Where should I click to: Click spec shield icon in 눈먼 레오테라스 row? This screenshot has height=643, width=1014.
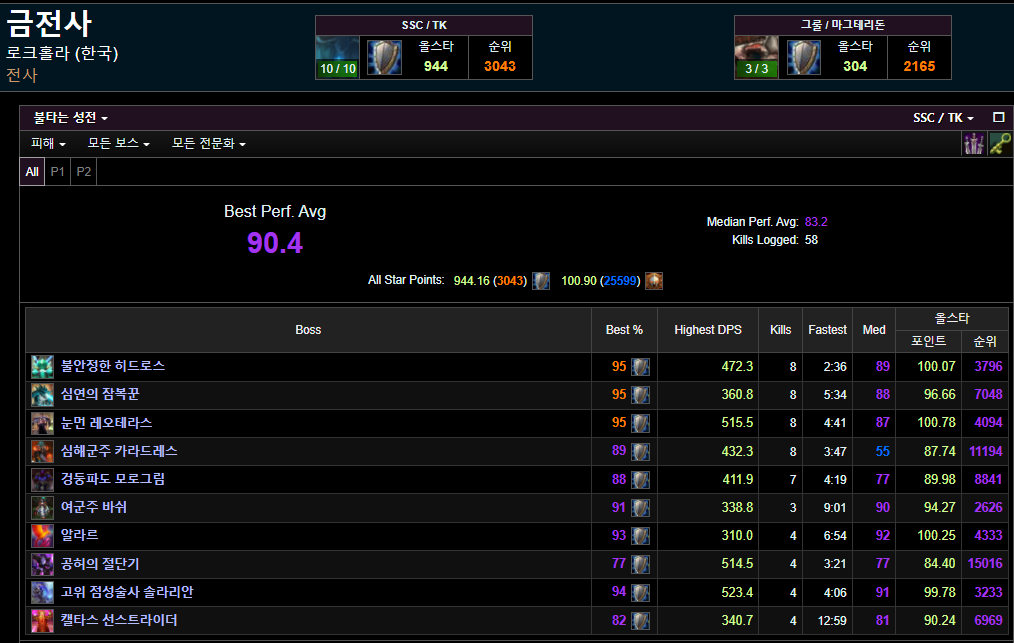640,423
